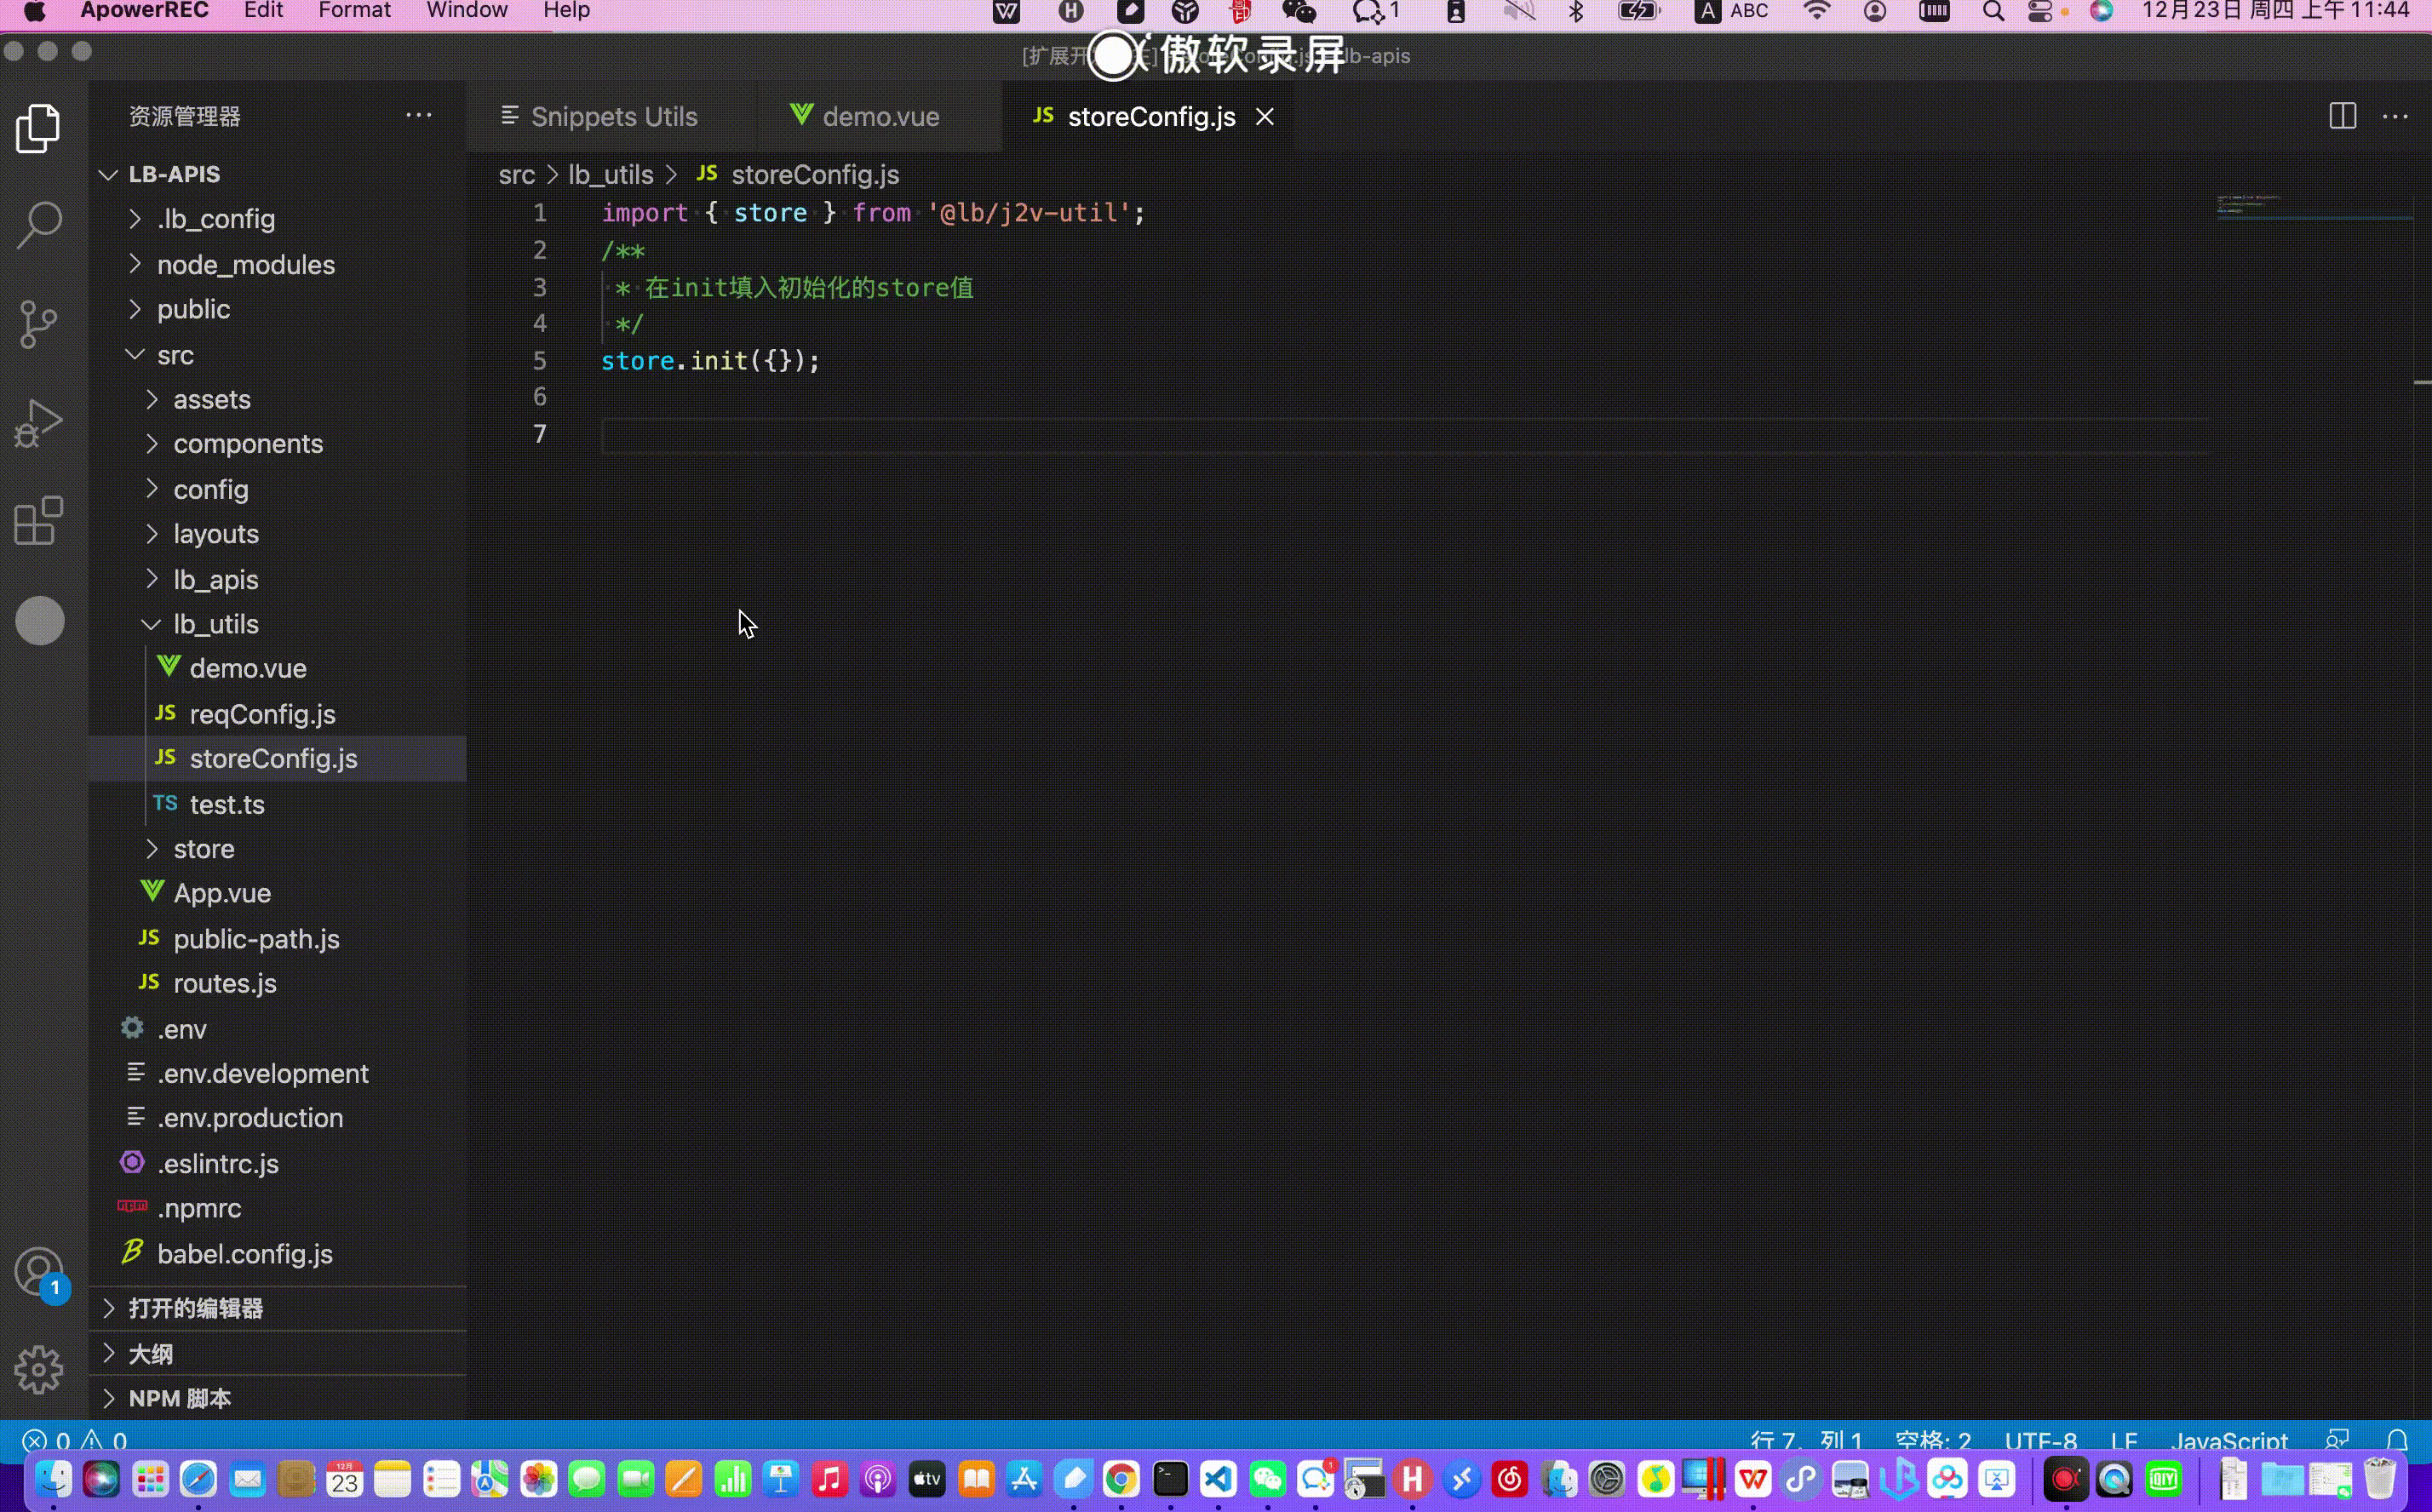Click lb_utils in the breadcrumb path
Viewport: 2432px width, 1512px height.
(611, 175)
